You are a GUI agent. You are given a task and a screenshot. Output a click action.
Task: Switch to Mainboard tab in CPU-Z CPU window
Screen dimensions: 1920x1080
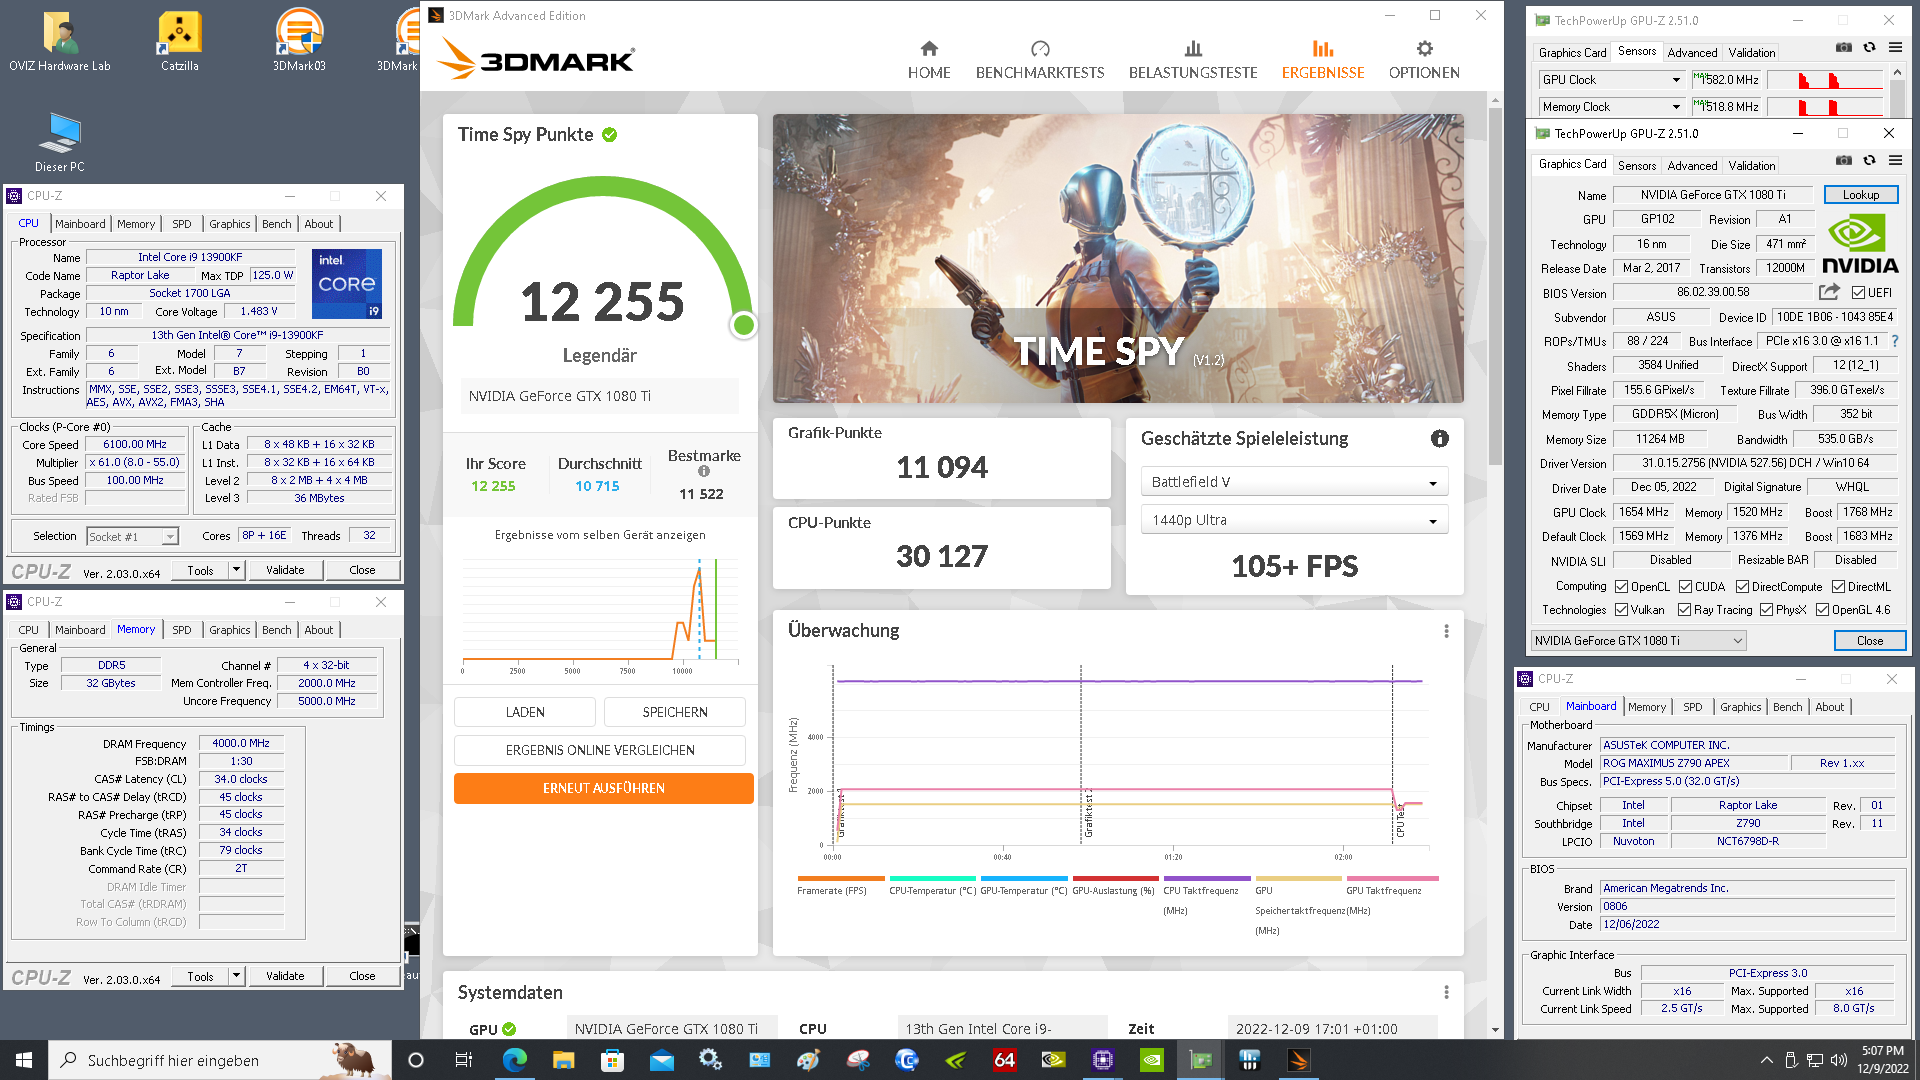(80, 224)
